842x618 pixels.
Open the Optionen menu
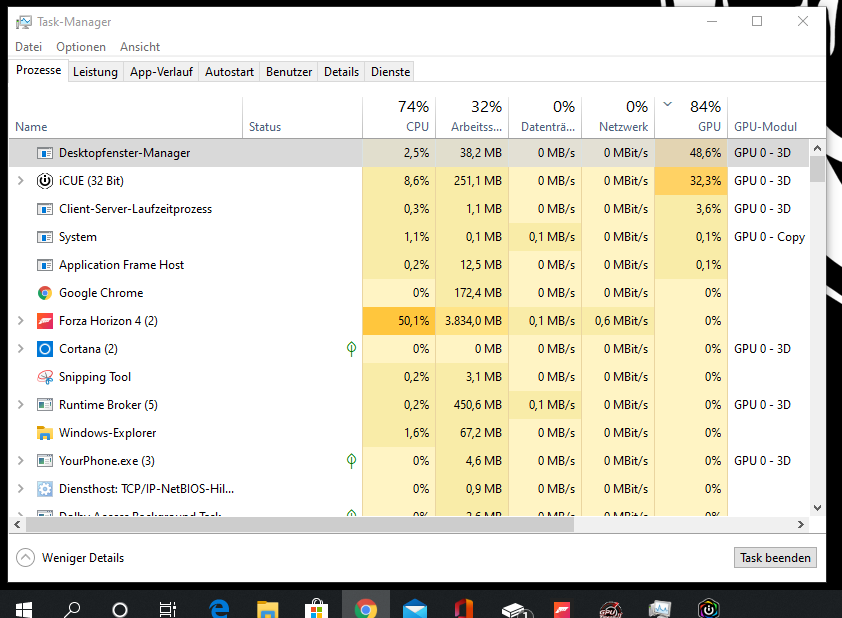(81, 47)
